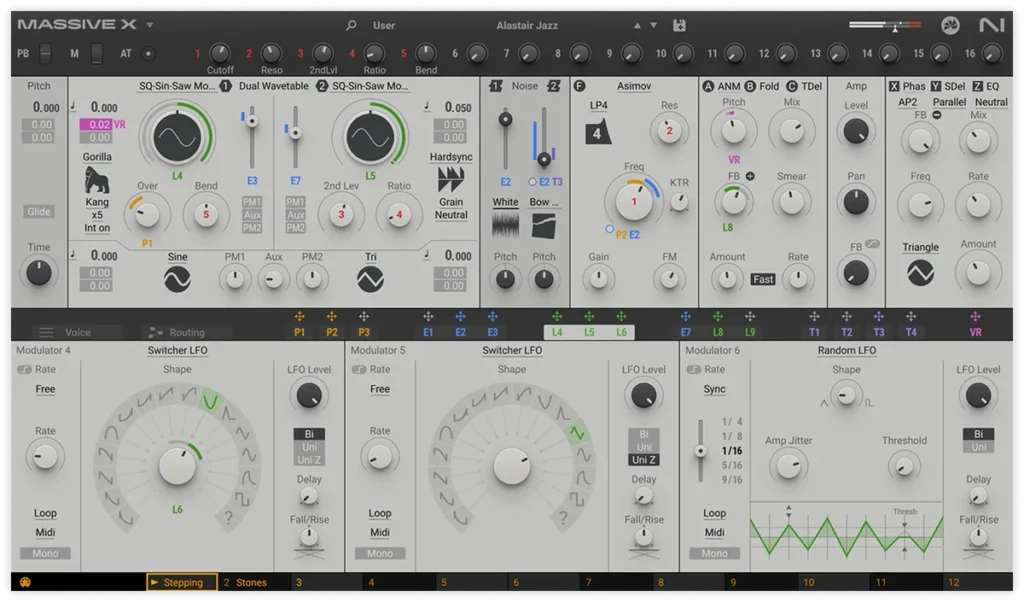Viewport: 1024px width, 602px height.
Task: Grab the P1 modulation drag handle
Action: click(x=299, y=317)
